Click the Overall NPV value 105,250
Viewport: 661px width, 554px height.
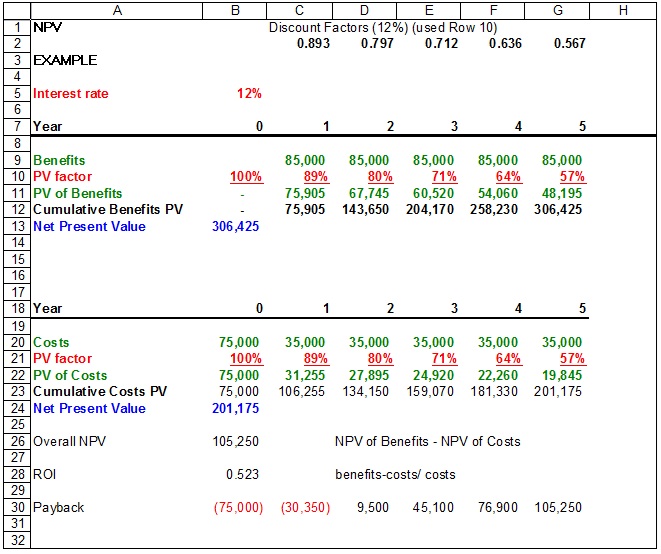click(237, 441)
